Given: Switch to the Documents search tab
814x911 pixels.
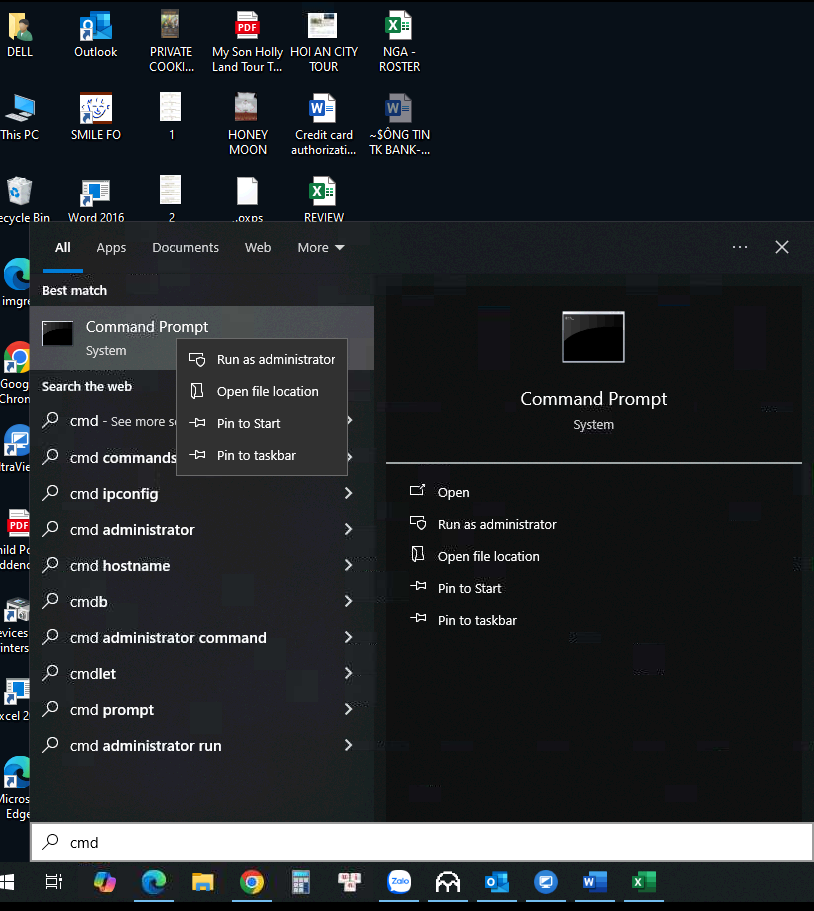Looking at the screenshot, I should [185, 248].
